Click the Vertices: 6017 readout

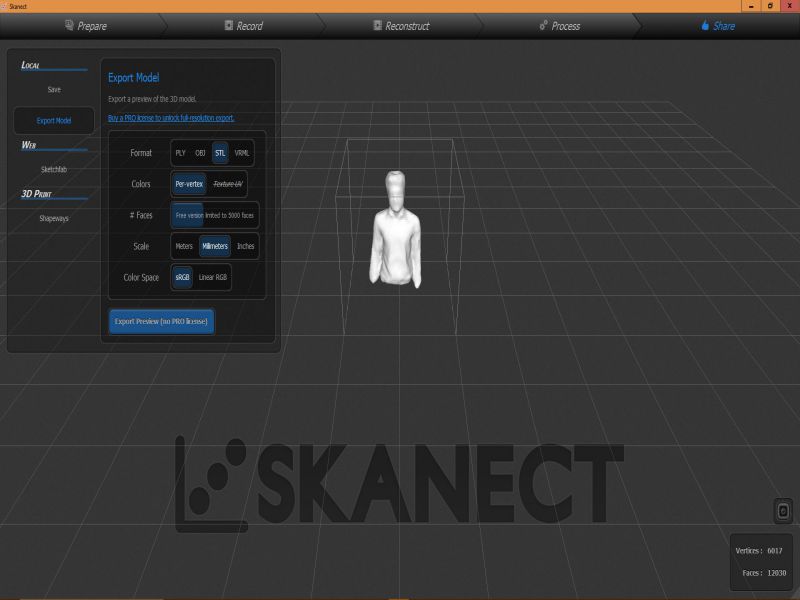759,551
